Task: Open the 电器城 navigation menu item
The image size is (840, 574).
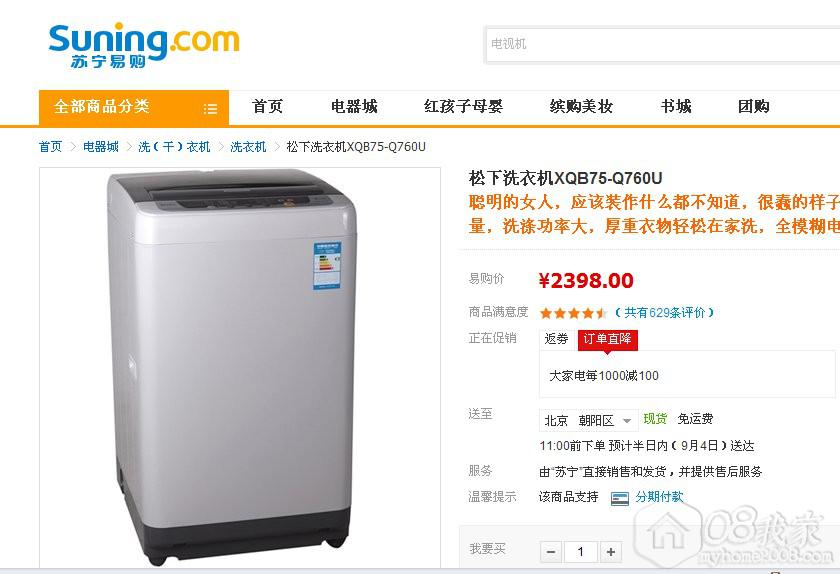Action: tap(354, 107)
